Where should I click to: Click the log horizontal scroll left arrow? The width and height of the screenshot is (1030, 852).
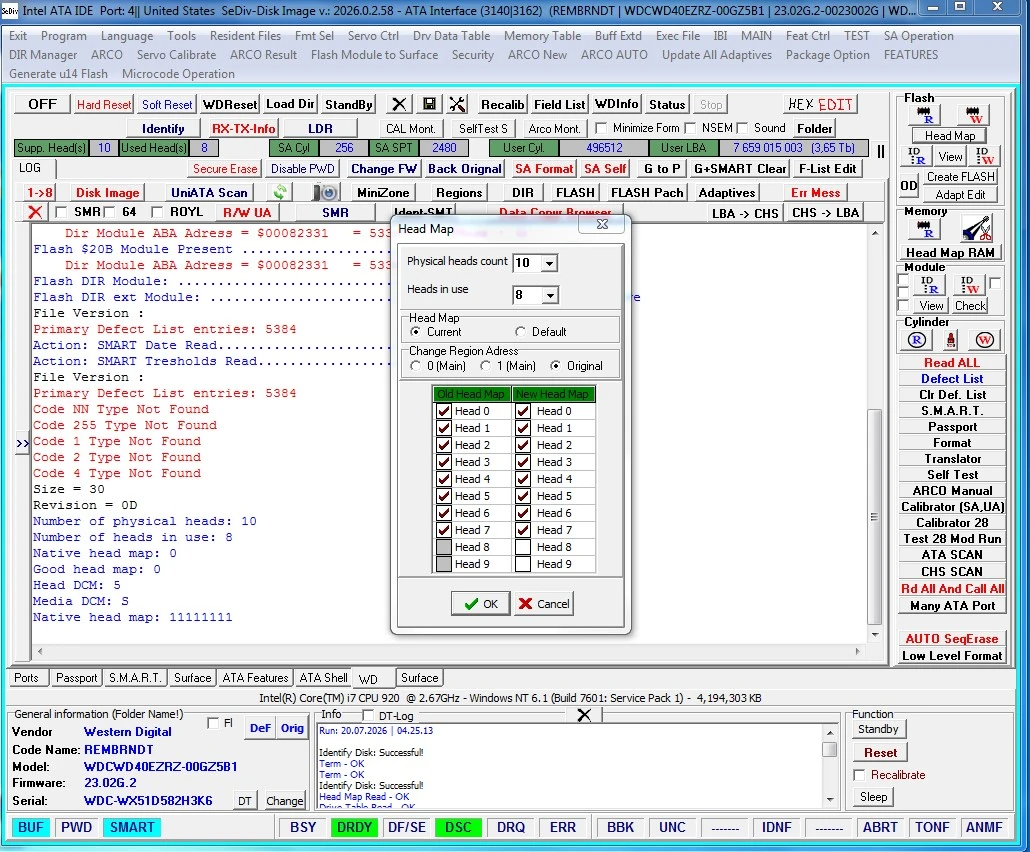[x=40, y=652]
